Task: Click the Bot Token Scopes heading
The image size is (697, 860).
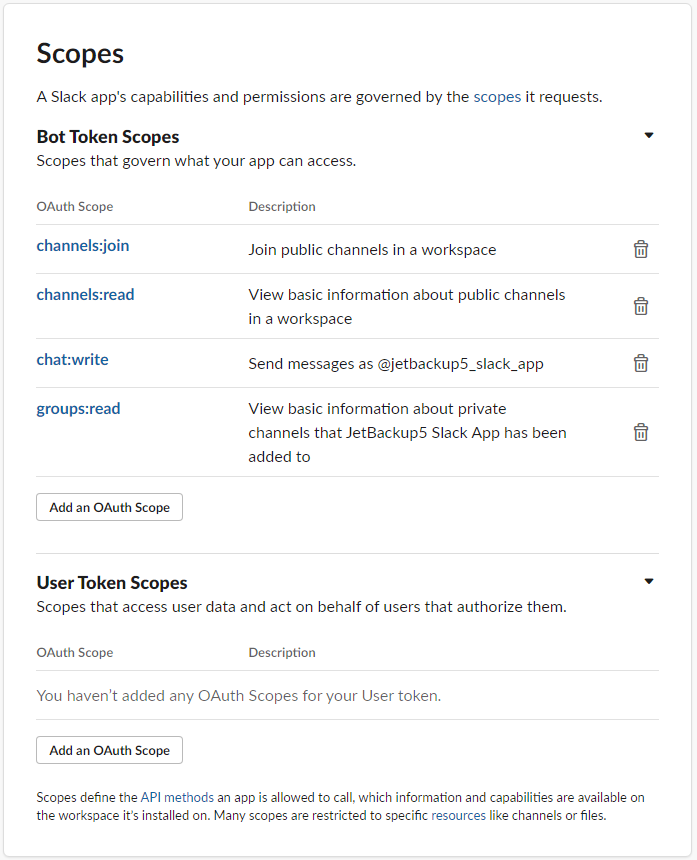Action: point(108,137)
